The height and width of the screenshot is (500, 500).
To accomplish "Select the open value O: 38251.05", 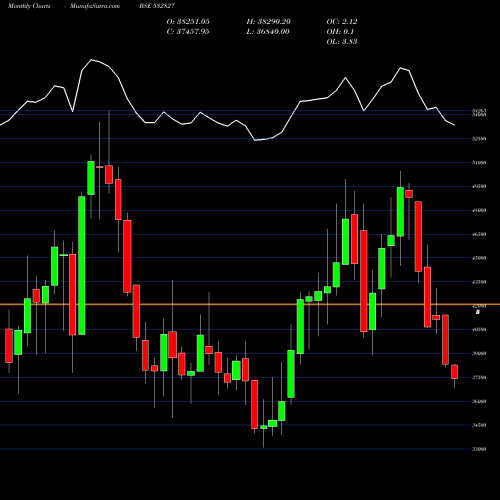I will coord(188,22).
